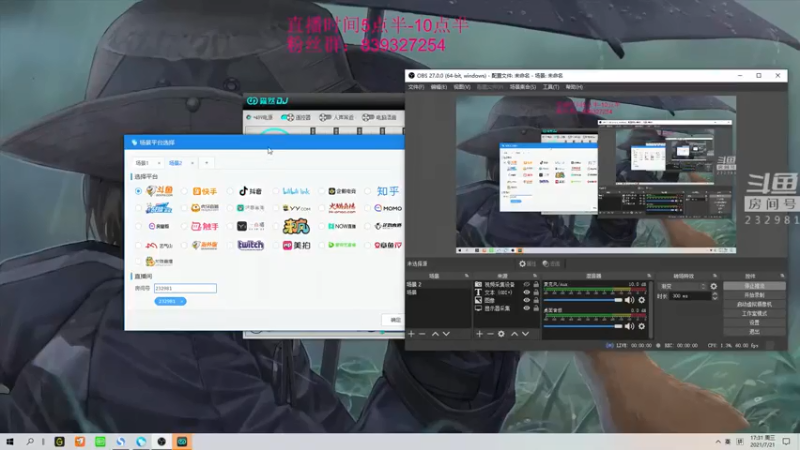
Task: Toggle visibility of video capture device source
Action: pyautogui.click(x=527, y=285)
